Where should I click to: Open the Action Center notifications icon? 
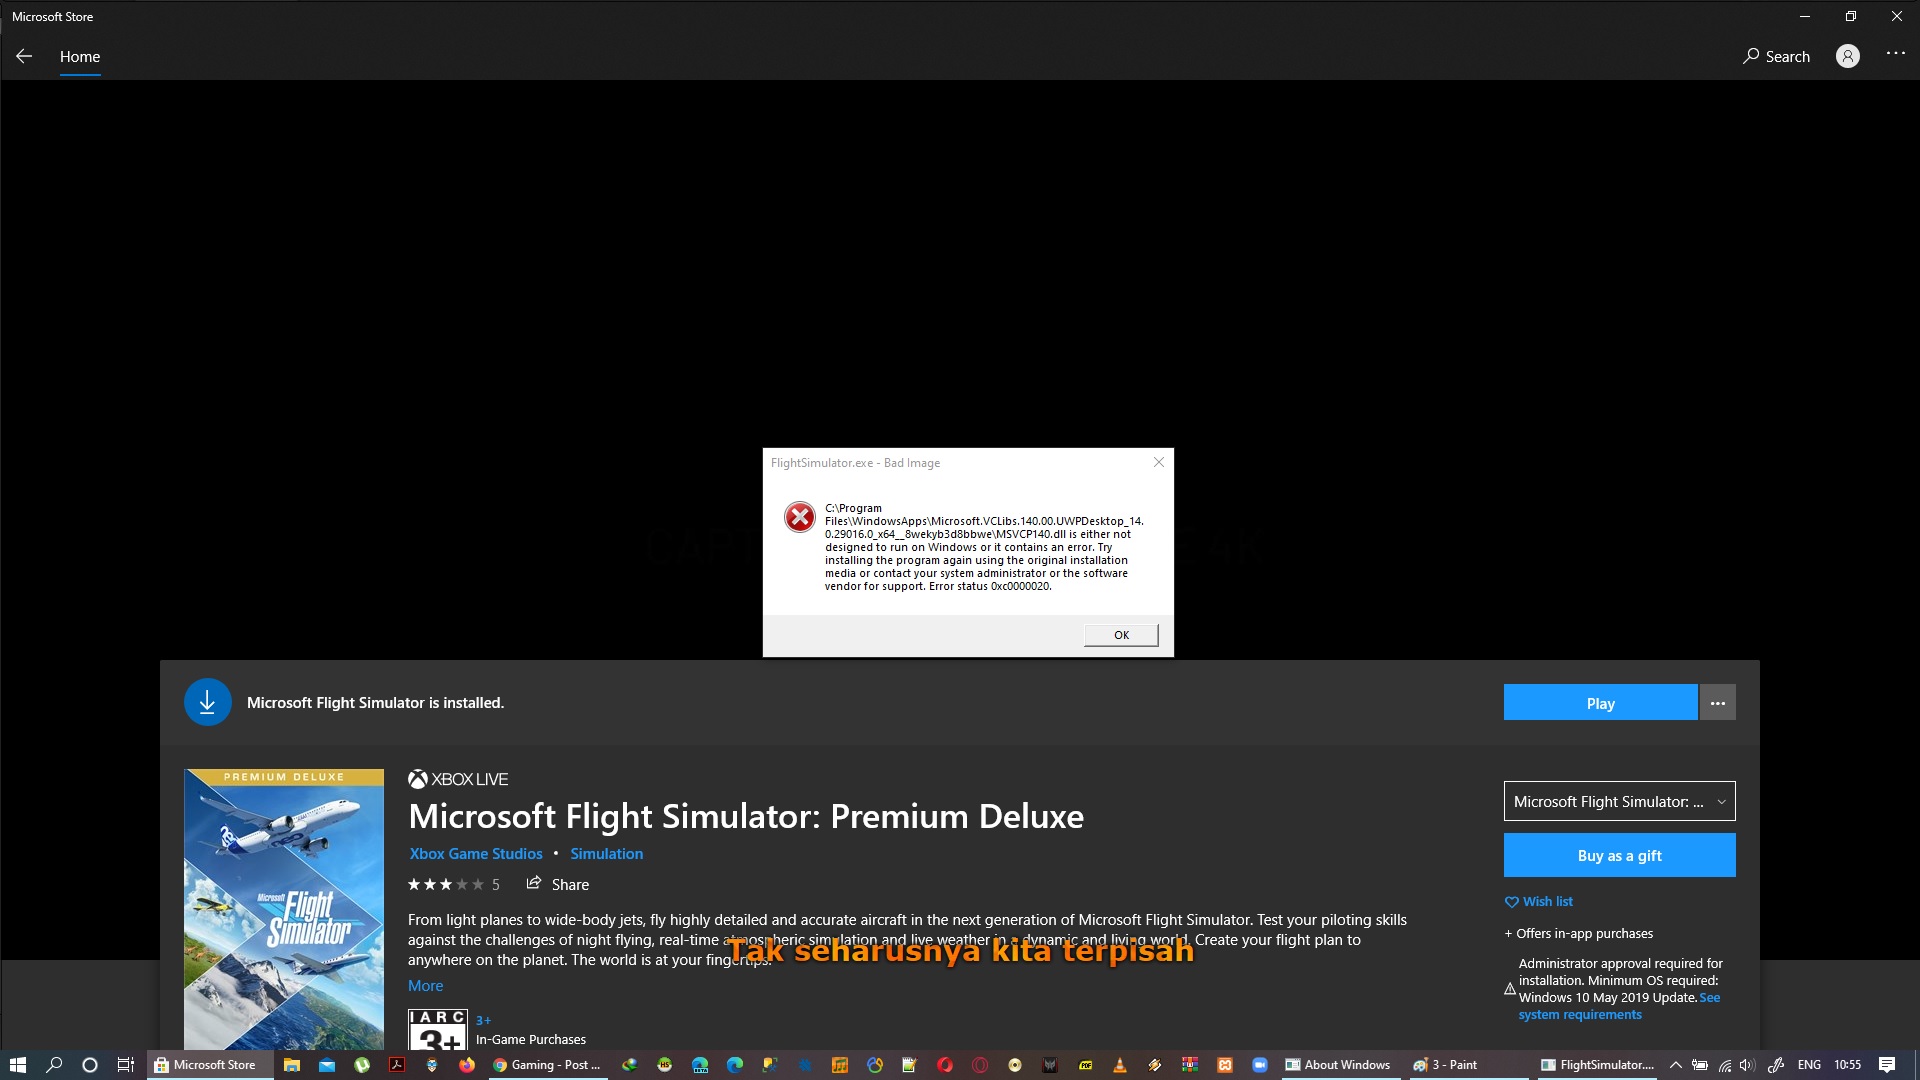[x=1887, y=1065]
